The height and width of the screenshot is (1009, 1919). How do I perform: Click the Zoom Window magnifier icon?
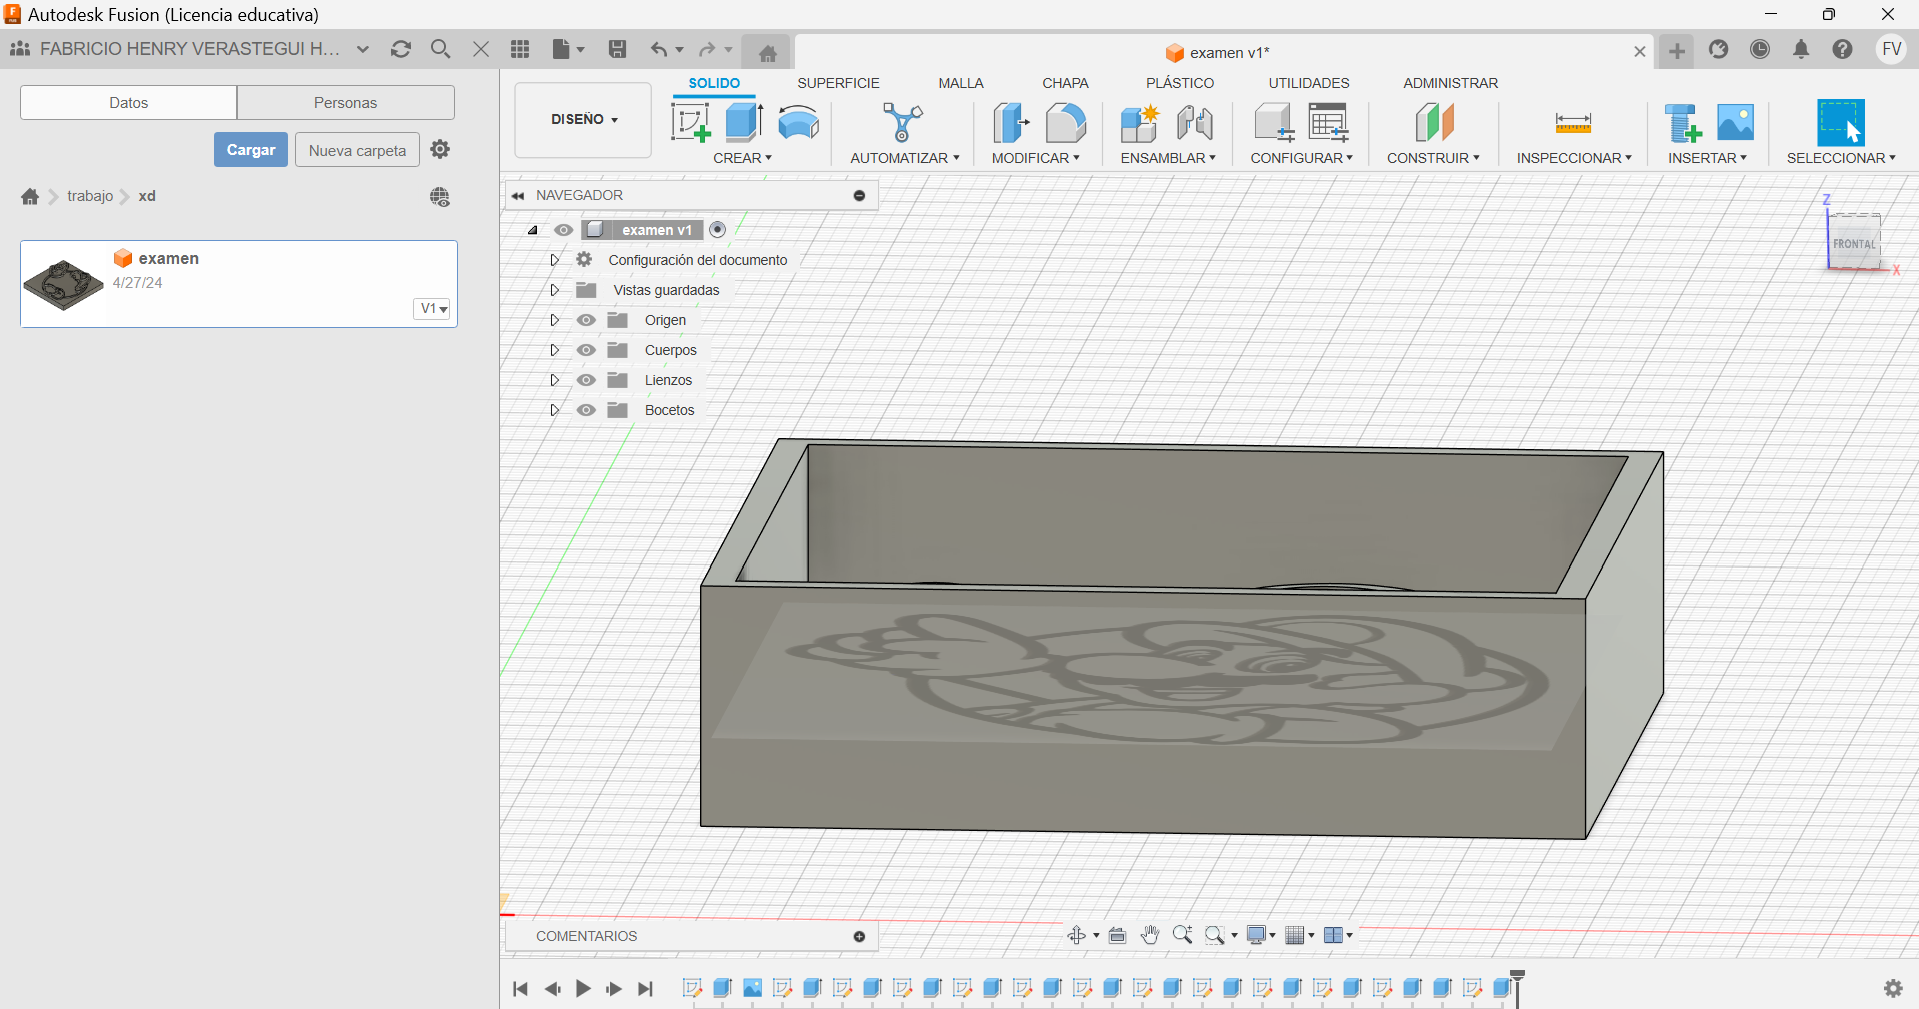click(x=1215, y=935)
